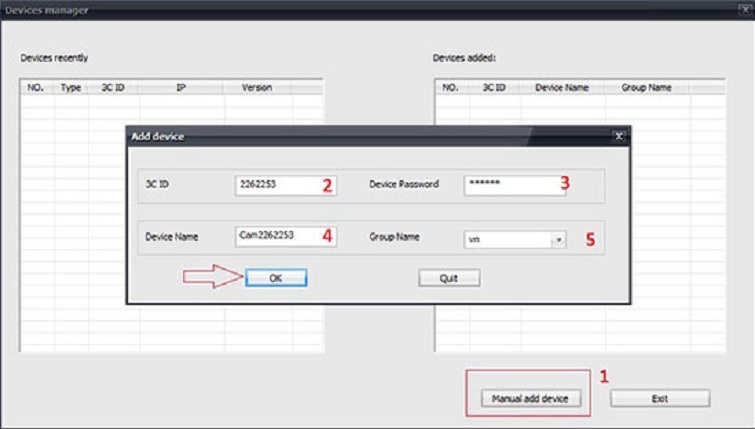Sort Devices recently by NO. column
The height and width of the screenshot is (429, 755).
pos(37,88)
